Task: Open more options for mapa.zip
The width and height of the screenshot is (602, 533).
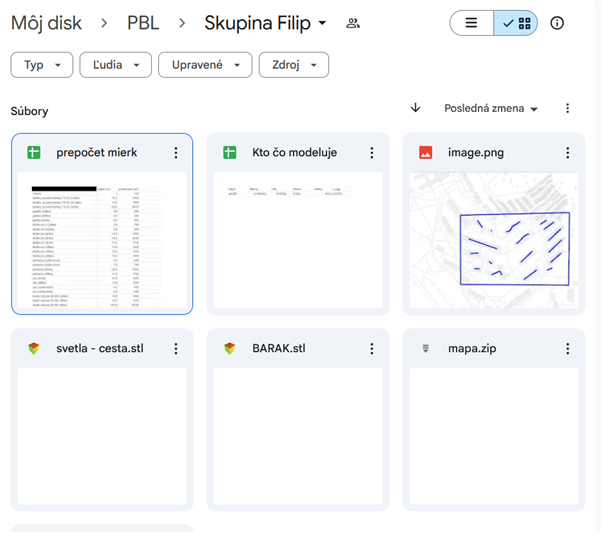Action: [x=567, y=349]
